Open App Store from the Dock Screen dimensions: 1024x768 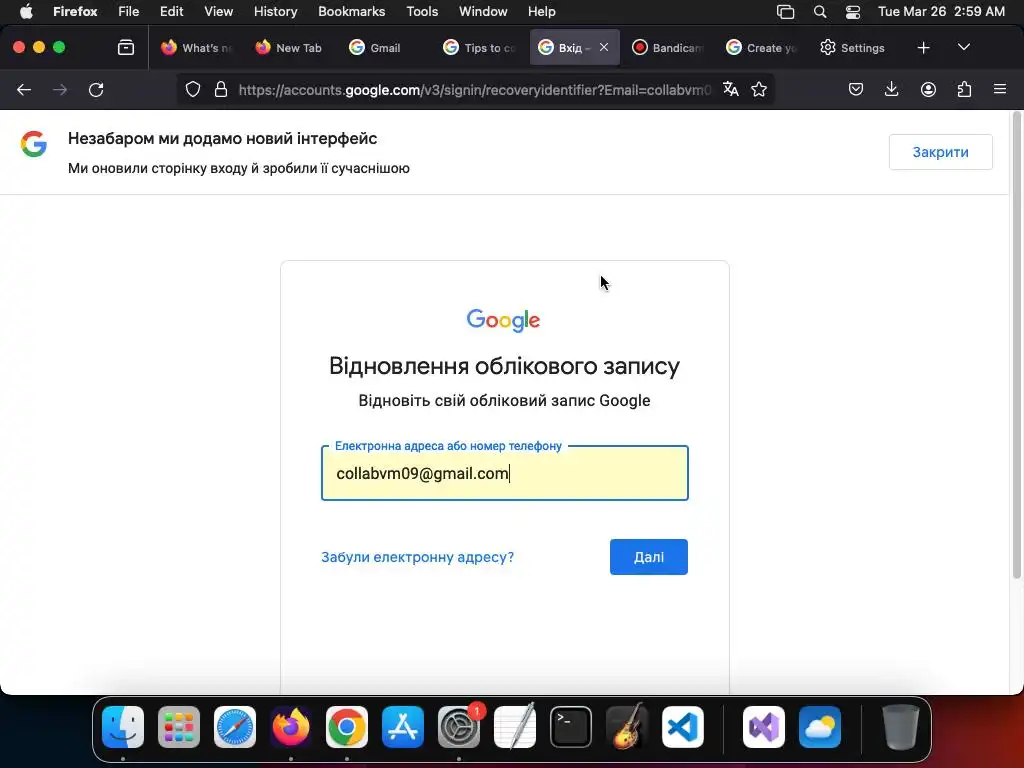click(403, 727)
